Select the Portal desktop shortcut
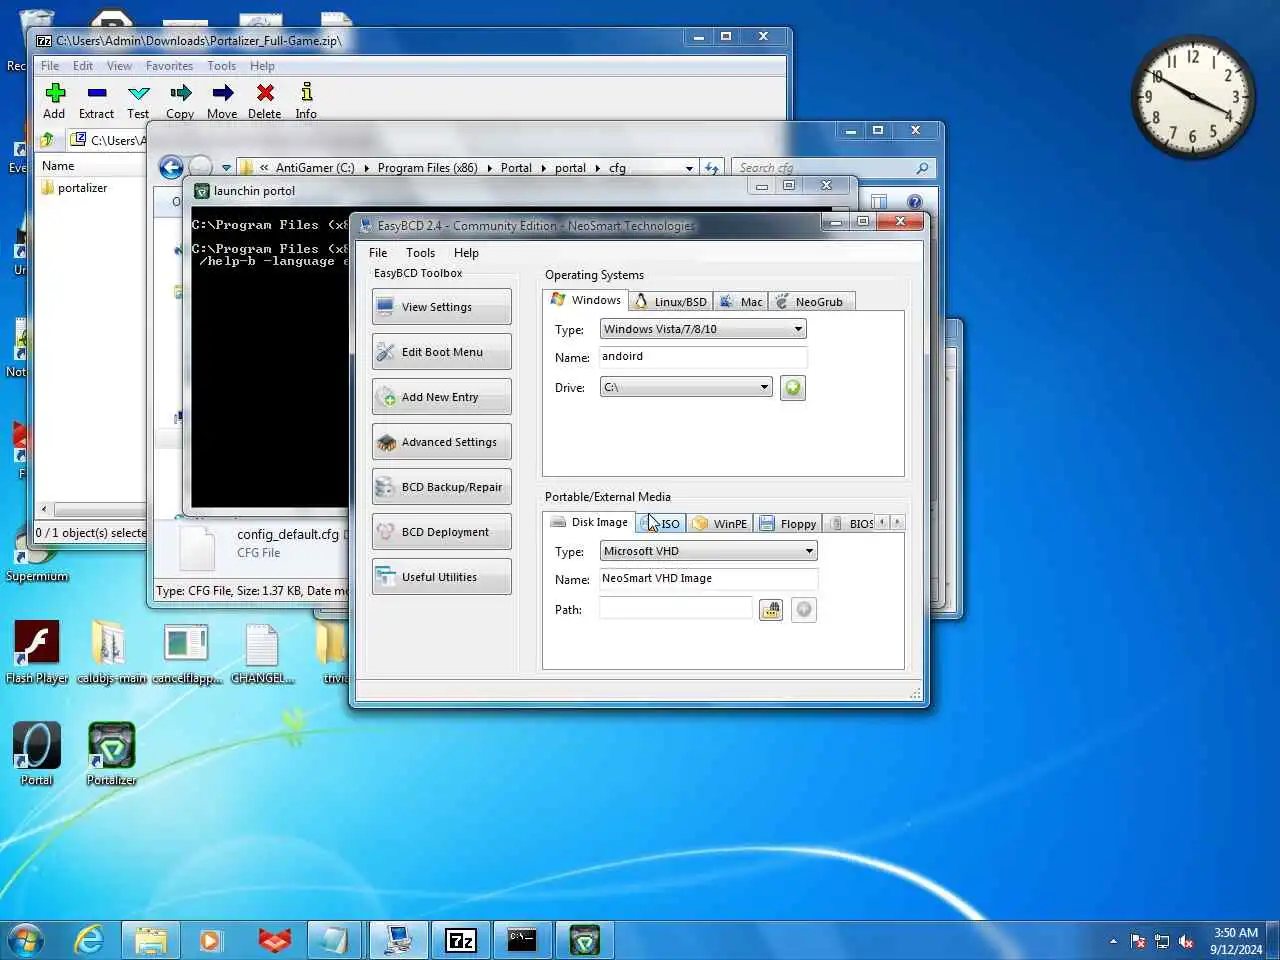 pos(37,754)
